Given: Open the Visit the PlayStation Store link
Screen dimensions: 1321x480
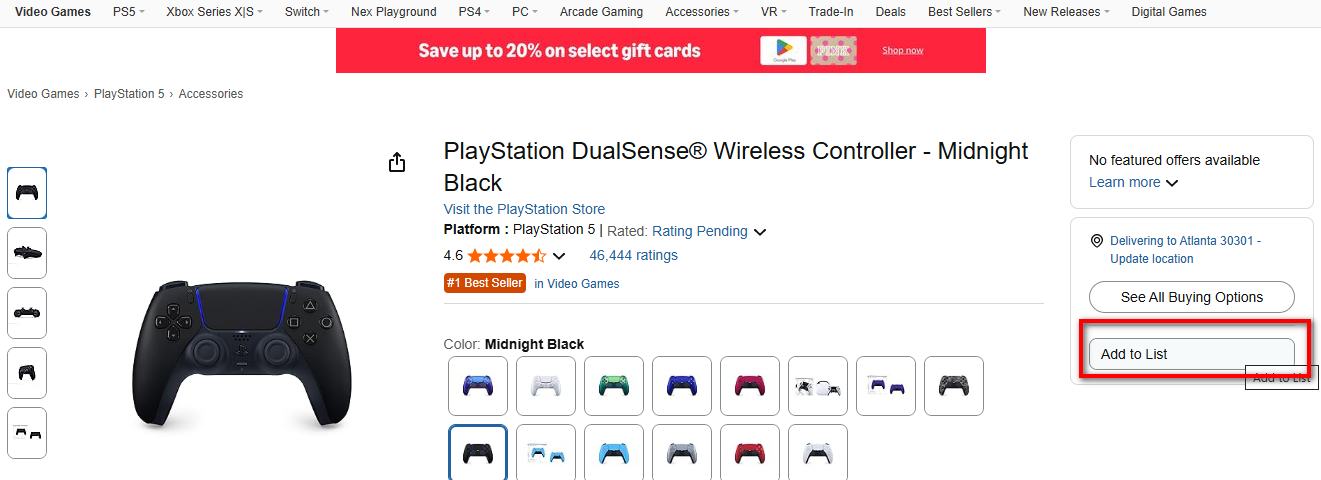Looking at the screenshot, I should (524, 209).
